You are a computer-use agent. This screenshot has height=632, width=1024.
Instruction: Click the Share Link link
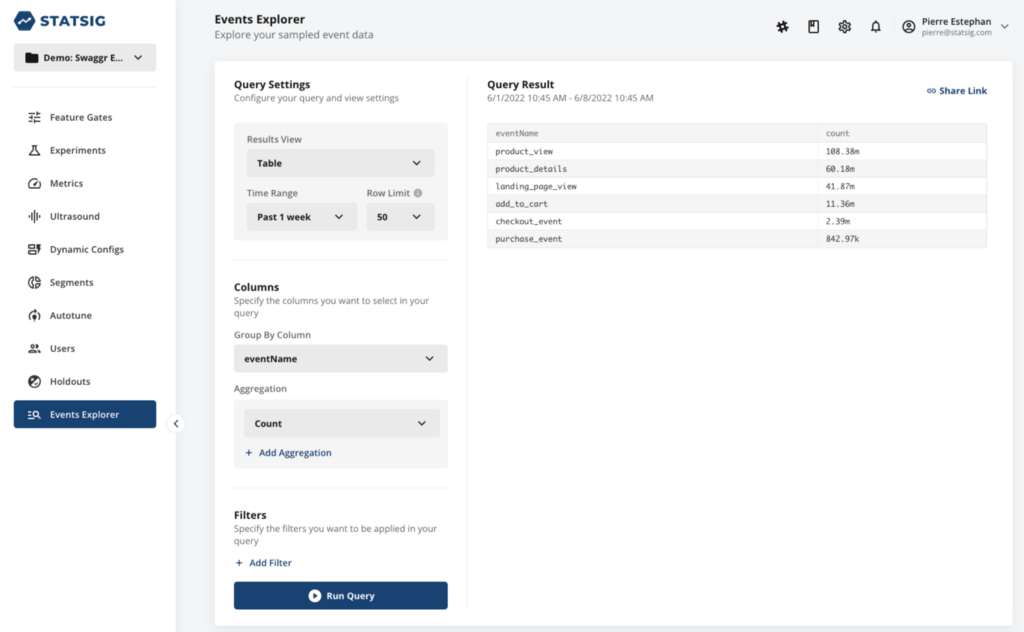tap(957, 91)
